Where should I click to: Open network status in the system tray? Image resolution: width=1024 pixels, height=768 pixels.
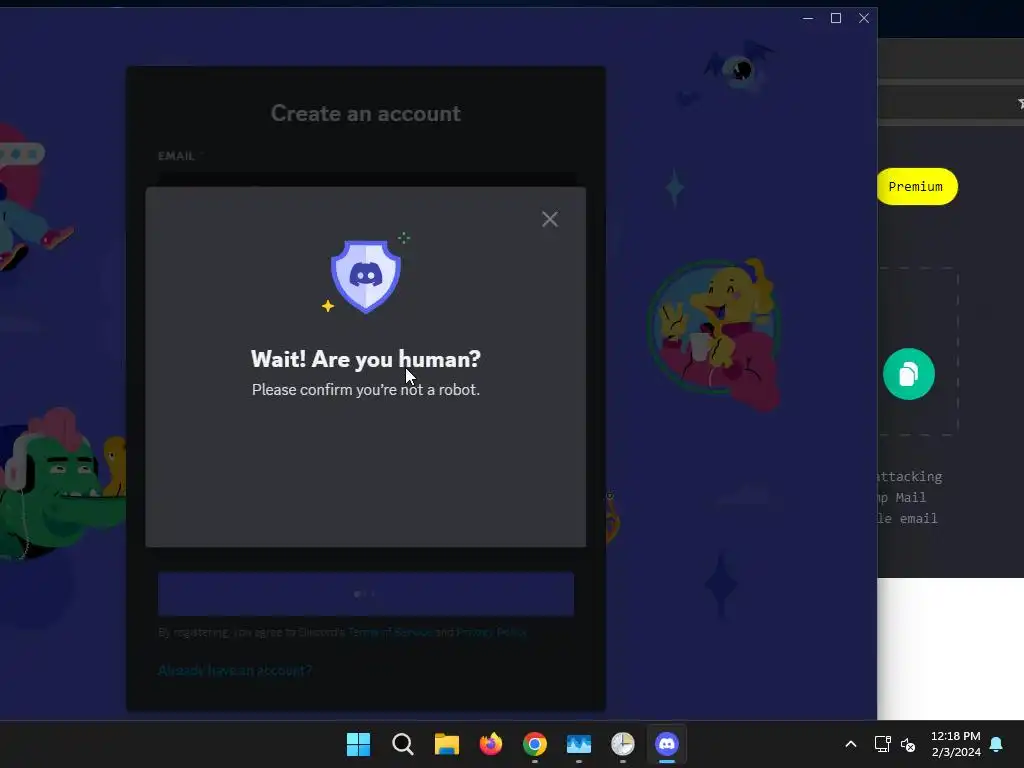tap(882, 744)
